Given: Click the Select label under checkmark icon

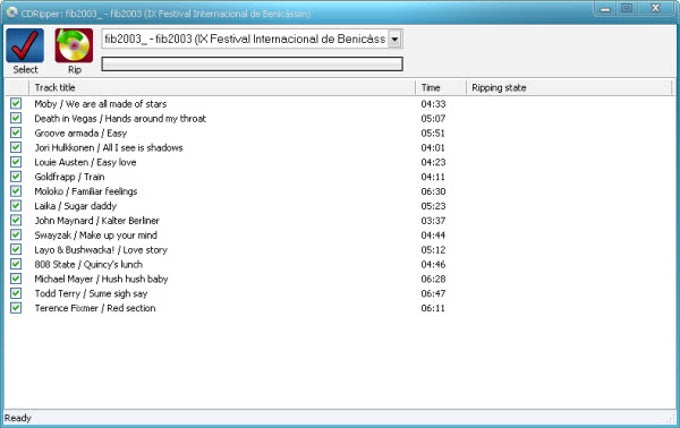Looking at the screenshot, I should coord(25,69).
